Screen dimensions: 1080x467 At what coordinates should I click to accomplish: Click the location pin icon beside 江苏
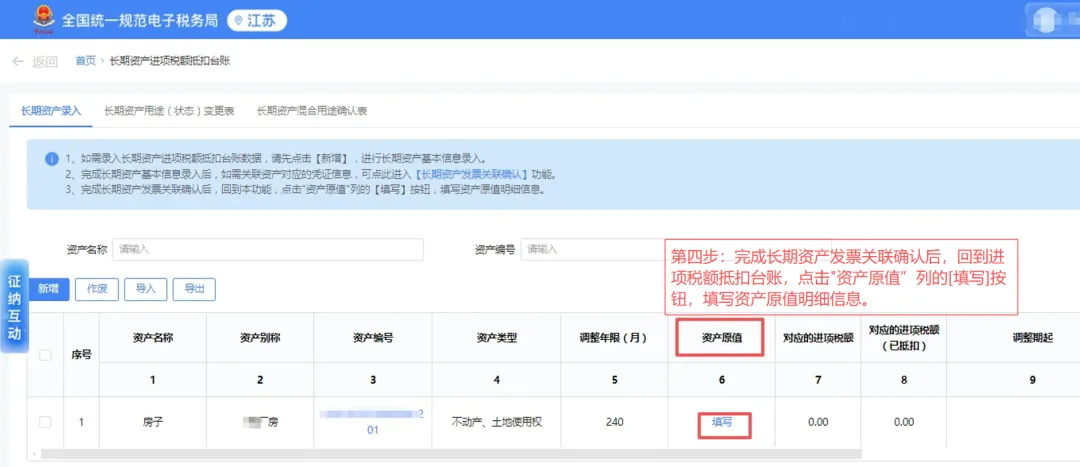click(239, 21)
